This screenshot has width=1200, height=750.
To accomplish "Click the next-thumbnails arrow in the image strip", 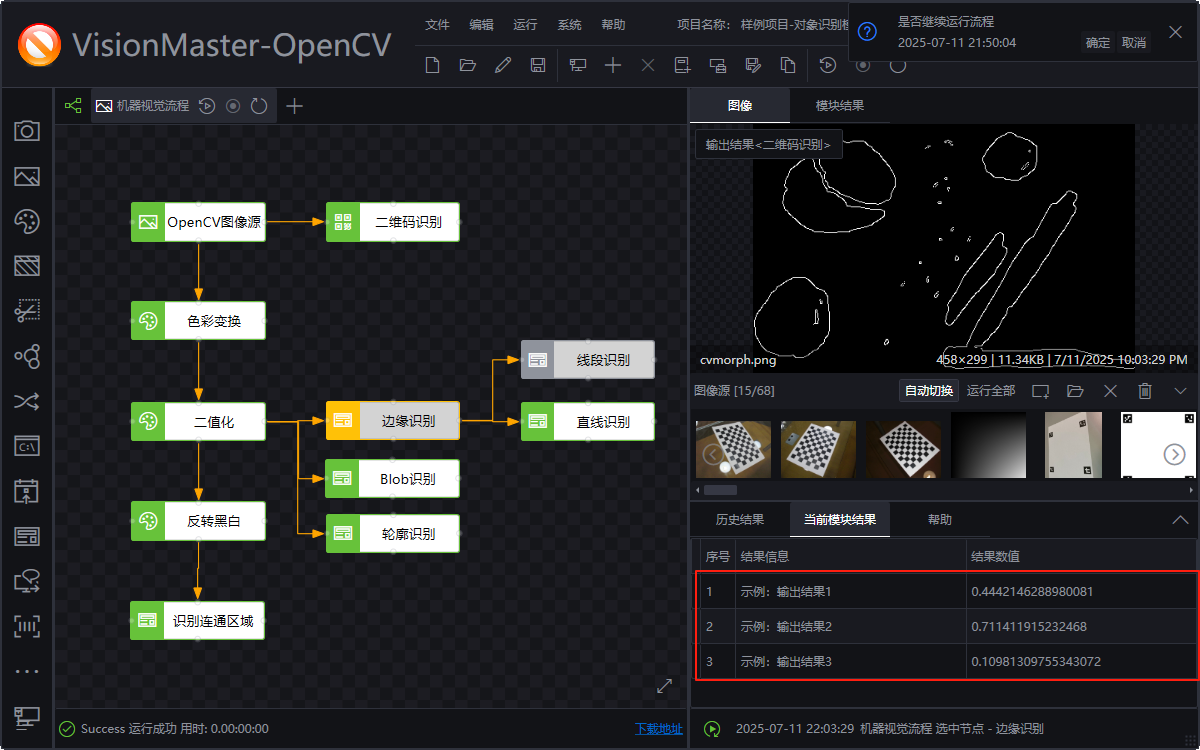I will 1175,453.
